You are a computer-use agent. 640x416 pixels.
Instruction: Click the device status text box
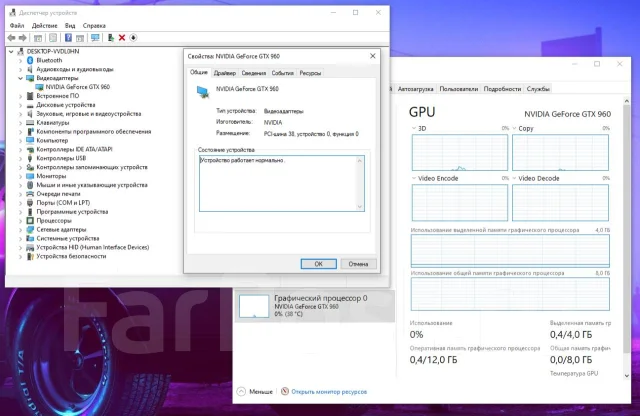pos(282,183)
